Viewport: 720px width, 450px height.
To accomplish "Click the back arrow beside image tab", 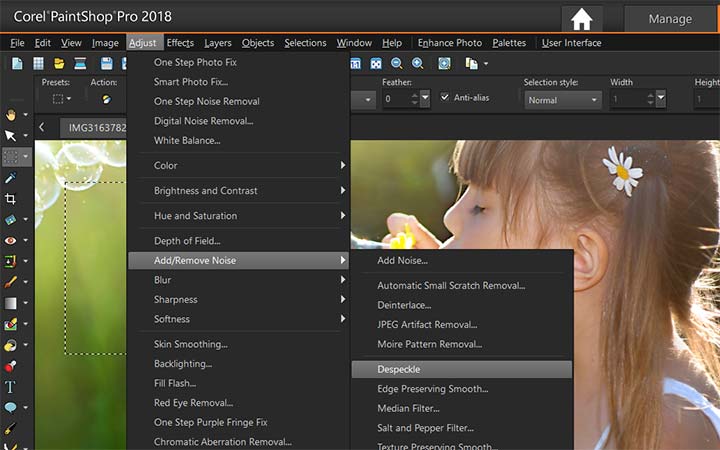I will (x=42, y=127).
